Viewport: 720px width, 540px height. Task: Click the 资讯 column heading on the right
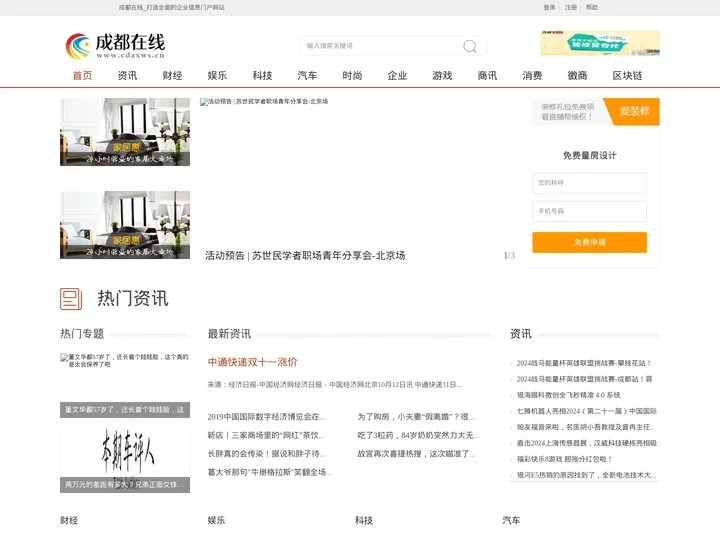point(521,334)
